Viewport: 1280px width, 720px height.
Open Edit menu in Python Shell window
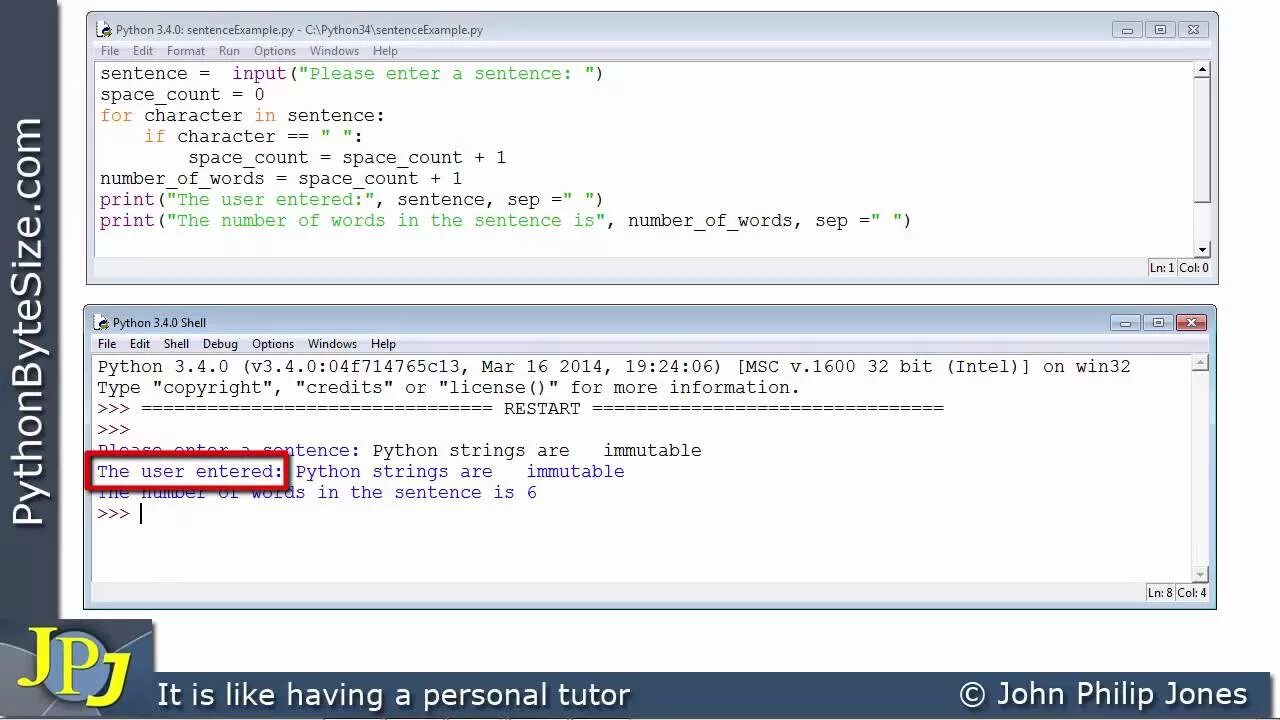tap(140, 344)
